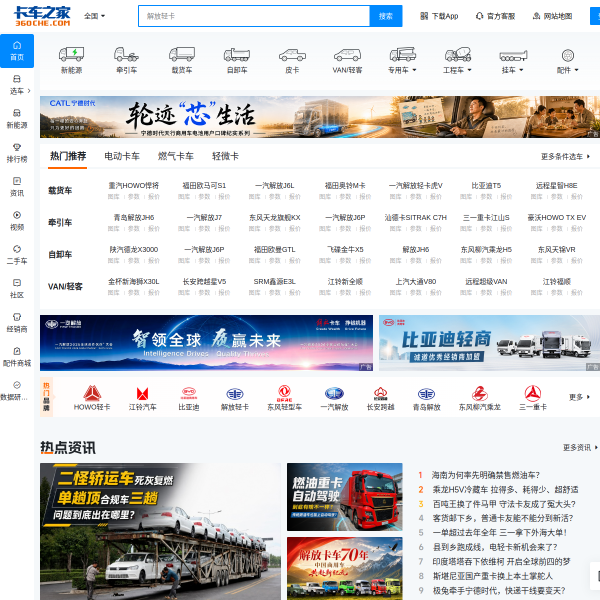Expand 更多条件选车 link
Screen dimensions: 600x600
(x=565, y=157)
